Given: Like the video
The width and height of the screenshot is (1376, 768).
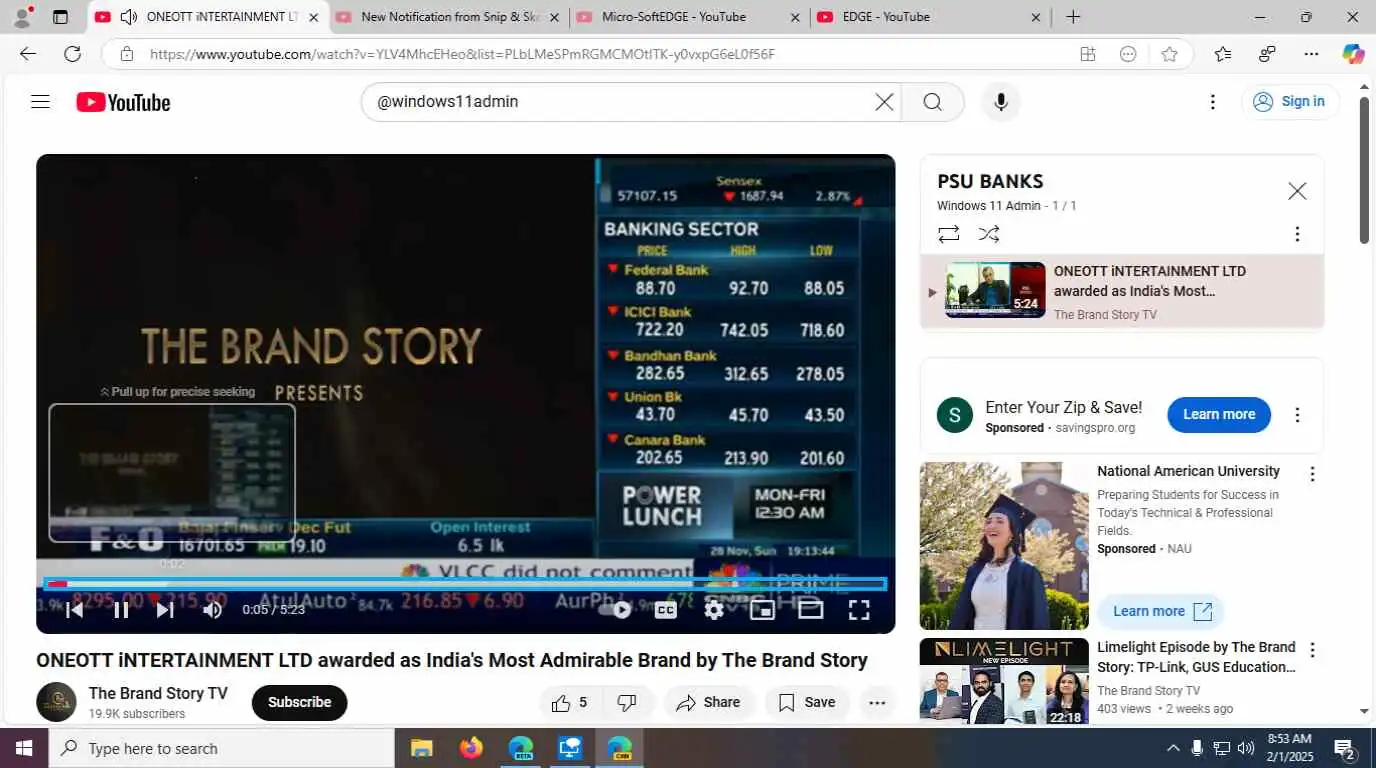Looking at the screenshot, I should [570, 702].
